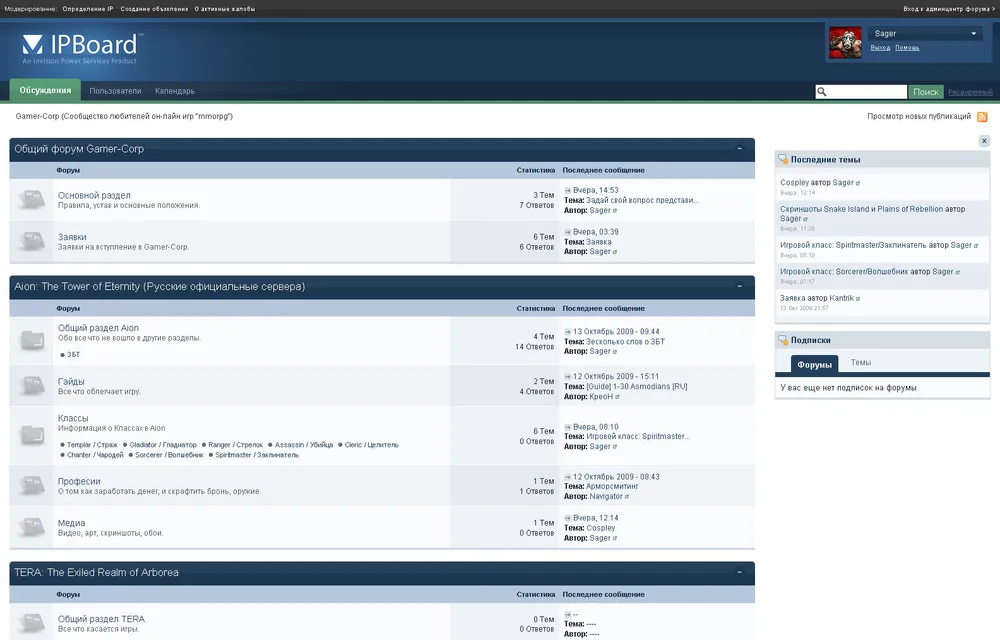Switch to the Темы subscriptions tab
The width and height of the screenshot is (1000, 640).
[x=860, y=363]
